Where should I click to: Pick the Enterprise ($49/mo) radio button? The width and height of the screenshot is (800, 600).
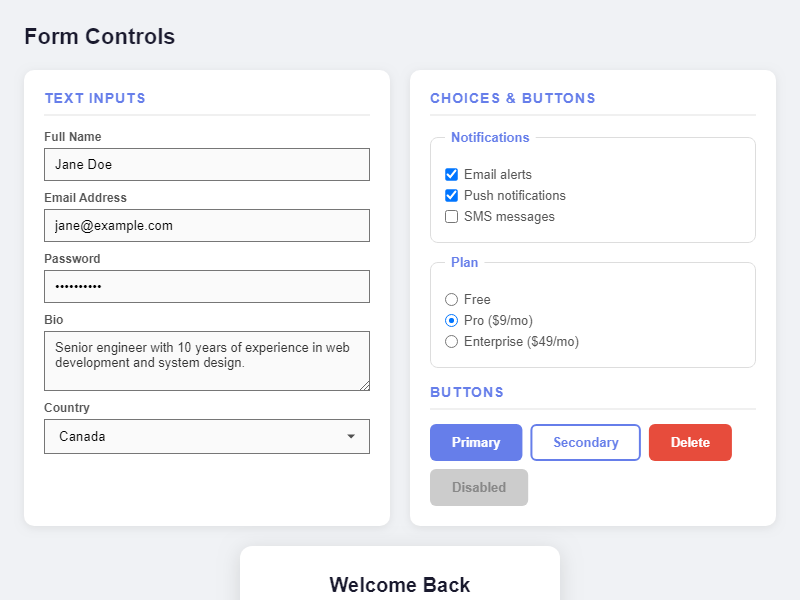[x=452, y=342]
